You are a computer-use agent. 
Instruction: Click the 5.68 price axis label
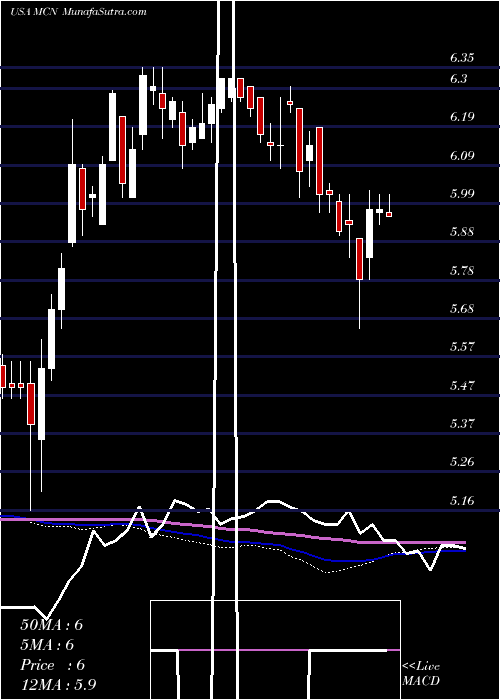462,308
